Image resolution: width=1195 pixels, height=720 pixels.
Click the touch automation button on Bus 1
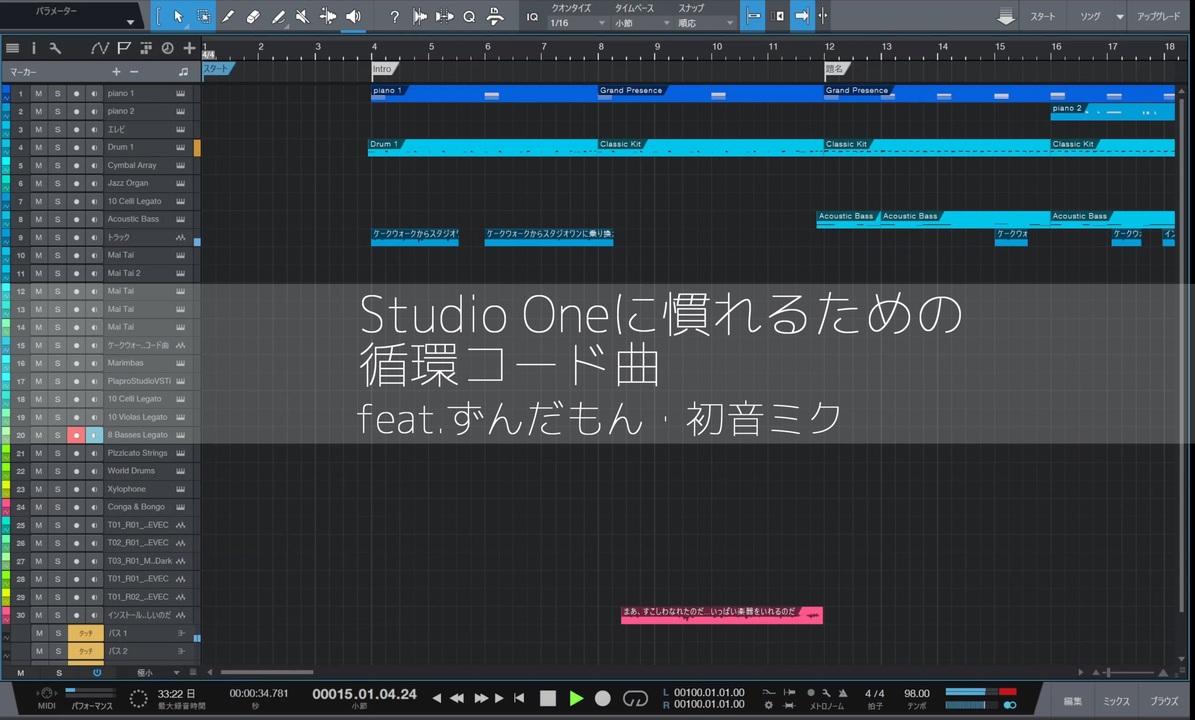[85, 633]
